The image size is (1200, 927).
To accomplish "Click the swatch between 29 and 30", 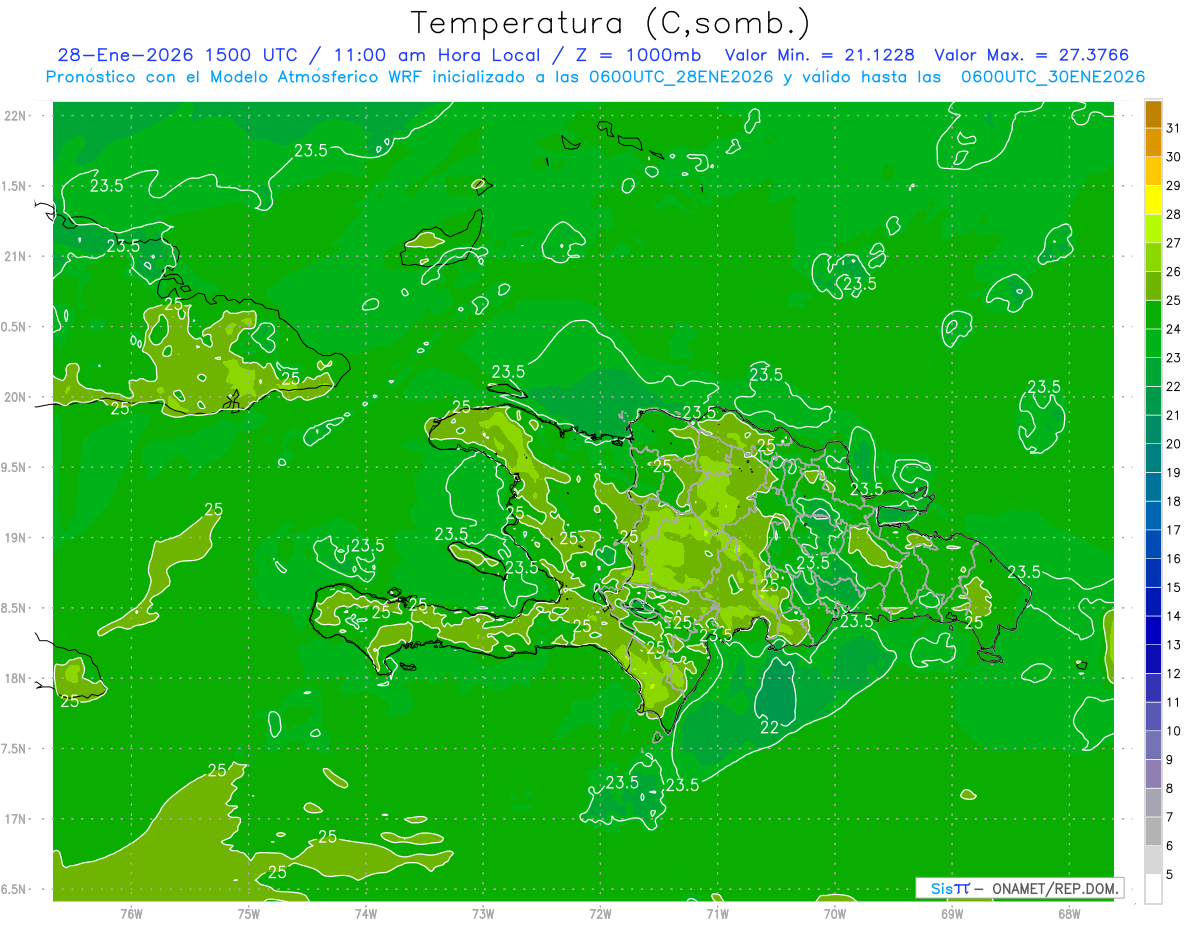I will click(x=1153, y=172).
